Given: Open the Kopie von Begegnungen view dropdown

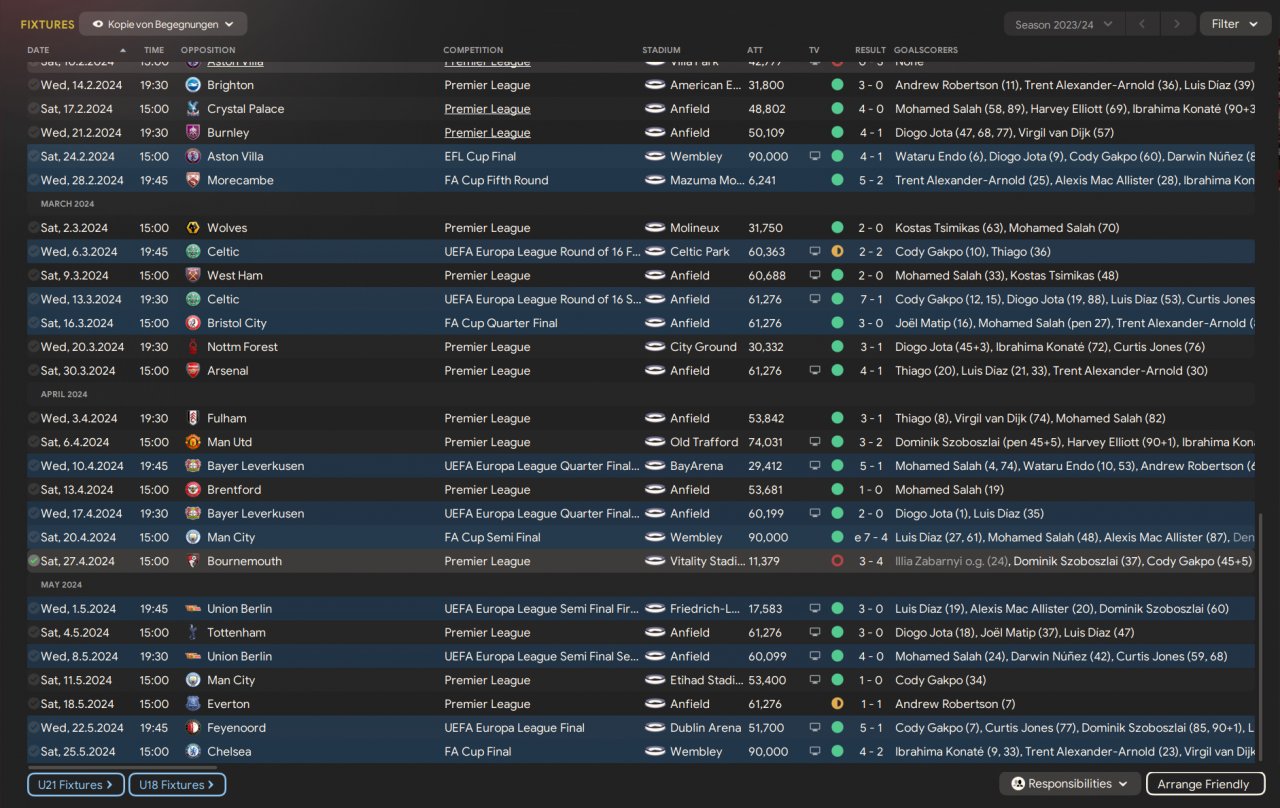Looking at the screenshot, I should pyautogui.click(x=163, y=24).
